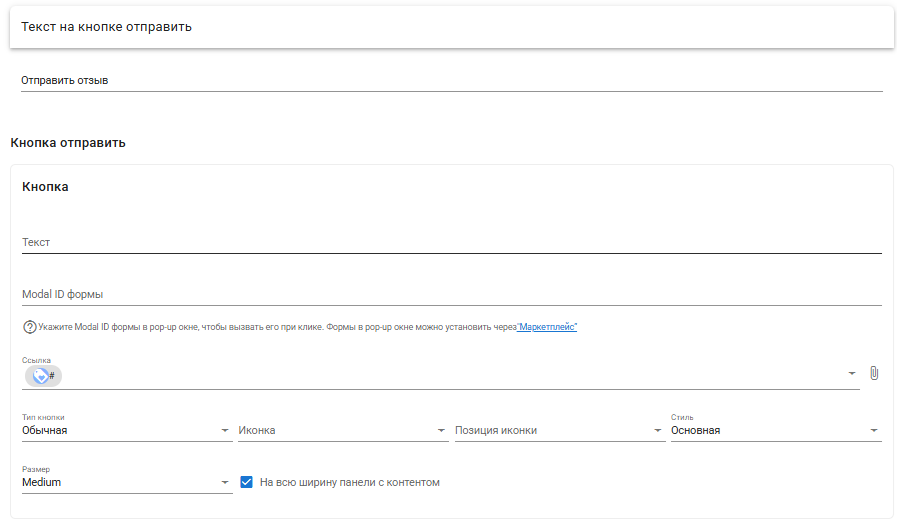Click the Текст input field under Кнопка
The height and width of the screenshot is (520, 897).
tap(451, 243)
